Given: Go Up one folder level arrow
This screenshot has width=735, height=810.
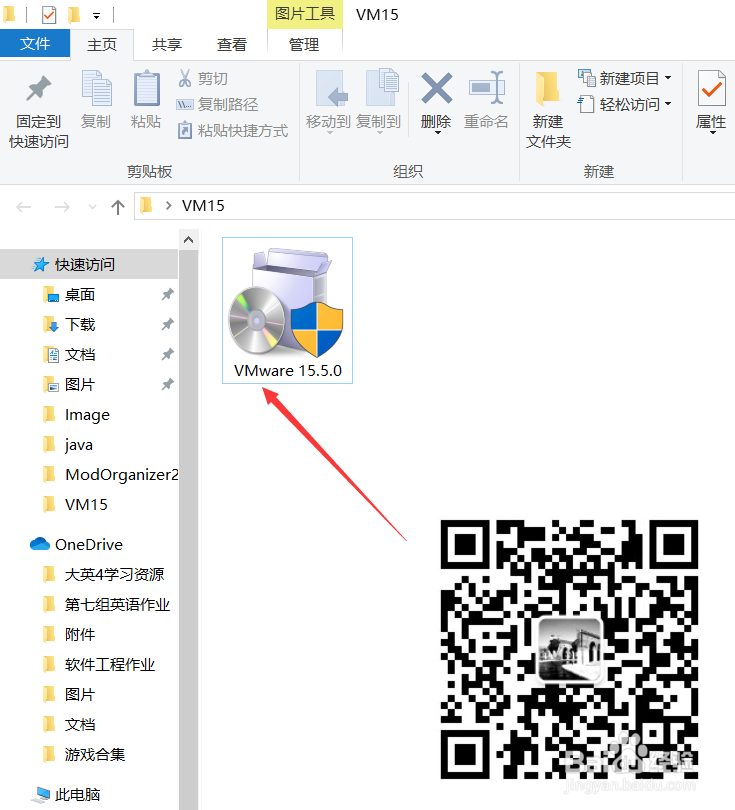Looking at the screenshot, I should (x=118, y=207).
